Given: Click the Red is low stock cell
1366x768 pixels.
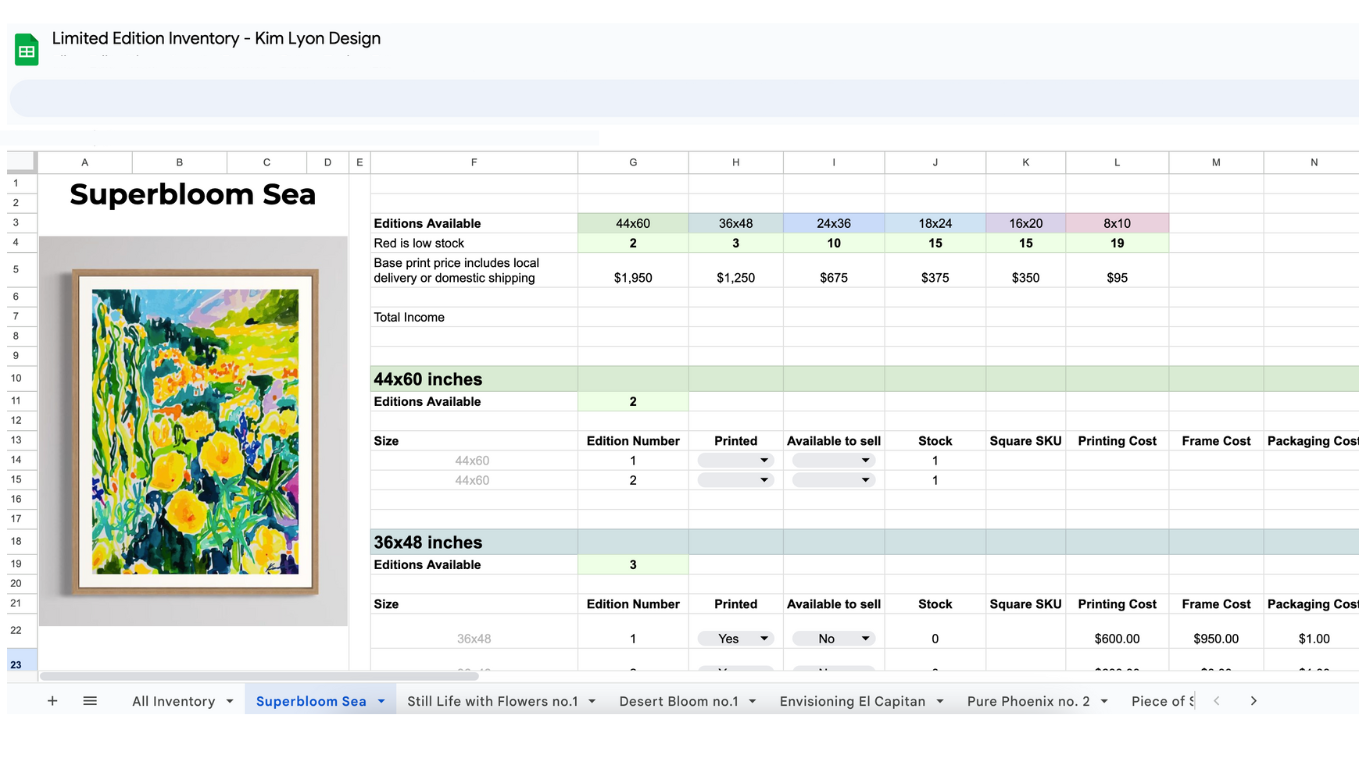Looking at the screenshot, I should click(x=474, y=243).
